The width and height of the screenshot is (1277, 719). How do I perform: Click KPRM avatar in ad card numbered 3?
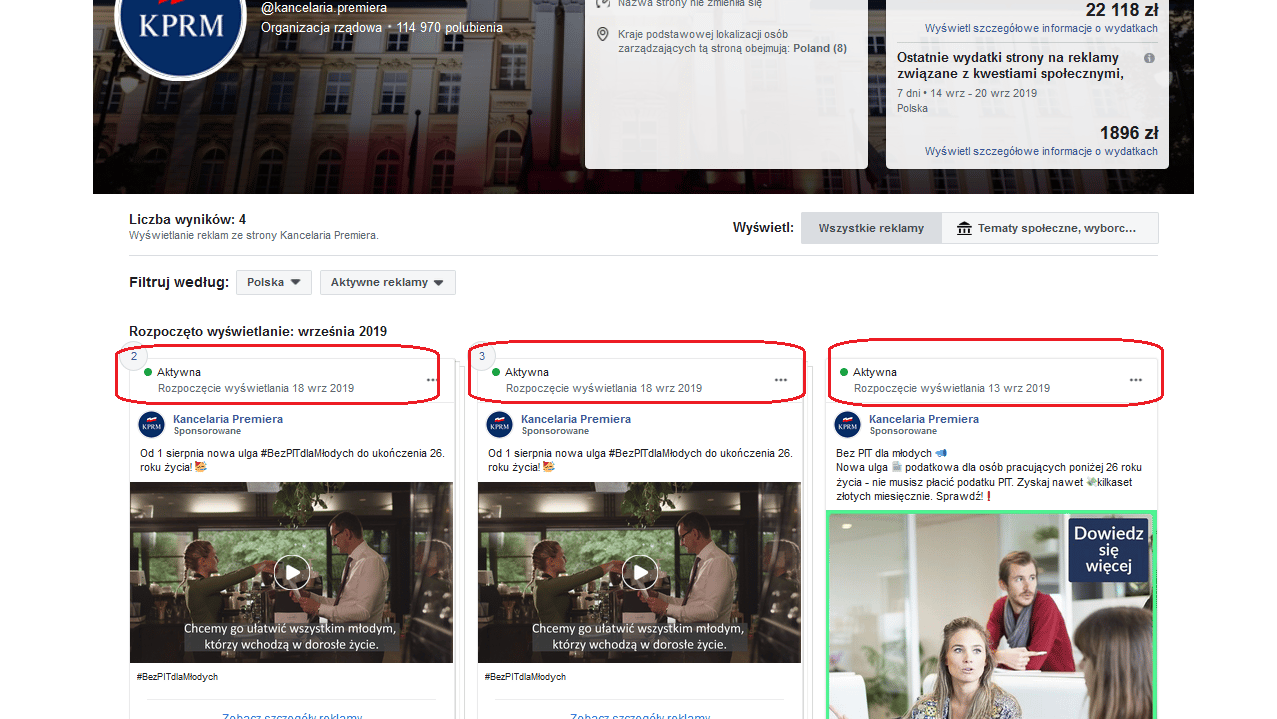click(499, 424)
